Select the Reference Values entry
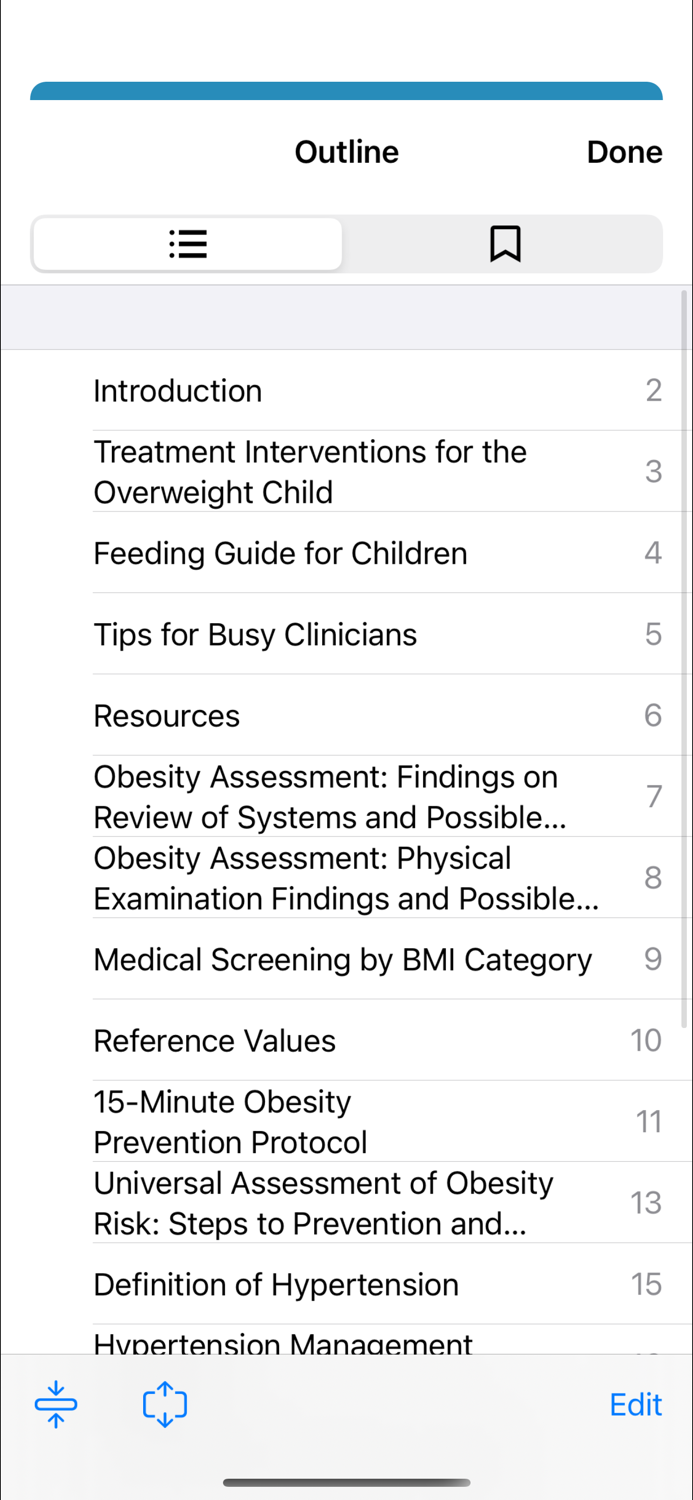The height and width of the screenshot is (1500, 693). tap(378, 1040)
